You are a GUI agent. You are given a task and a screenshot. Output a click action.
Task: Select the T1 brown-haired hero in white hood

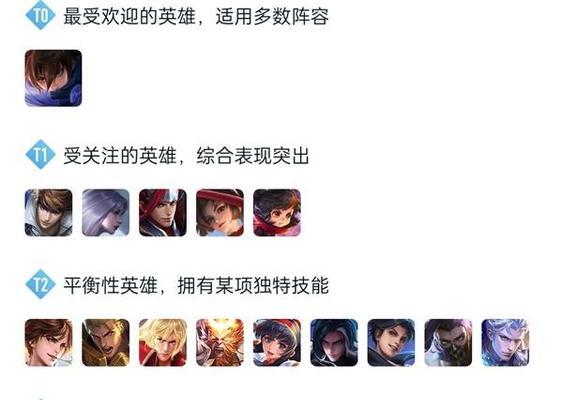pyautogui.click(x=48, y=213)
